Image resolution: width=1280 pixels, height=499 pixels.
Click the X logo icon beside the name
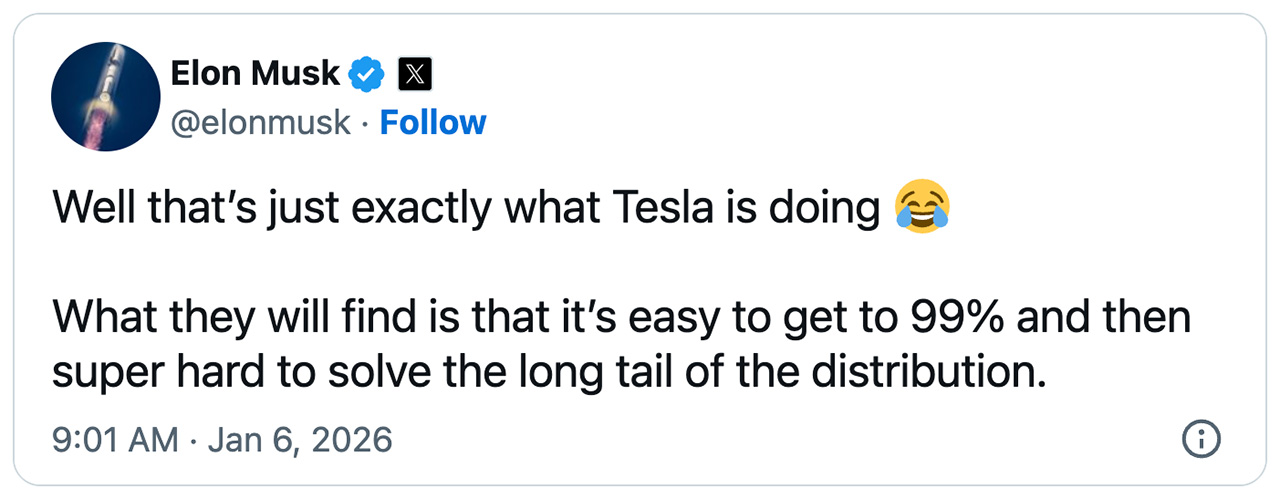[415, 74]
